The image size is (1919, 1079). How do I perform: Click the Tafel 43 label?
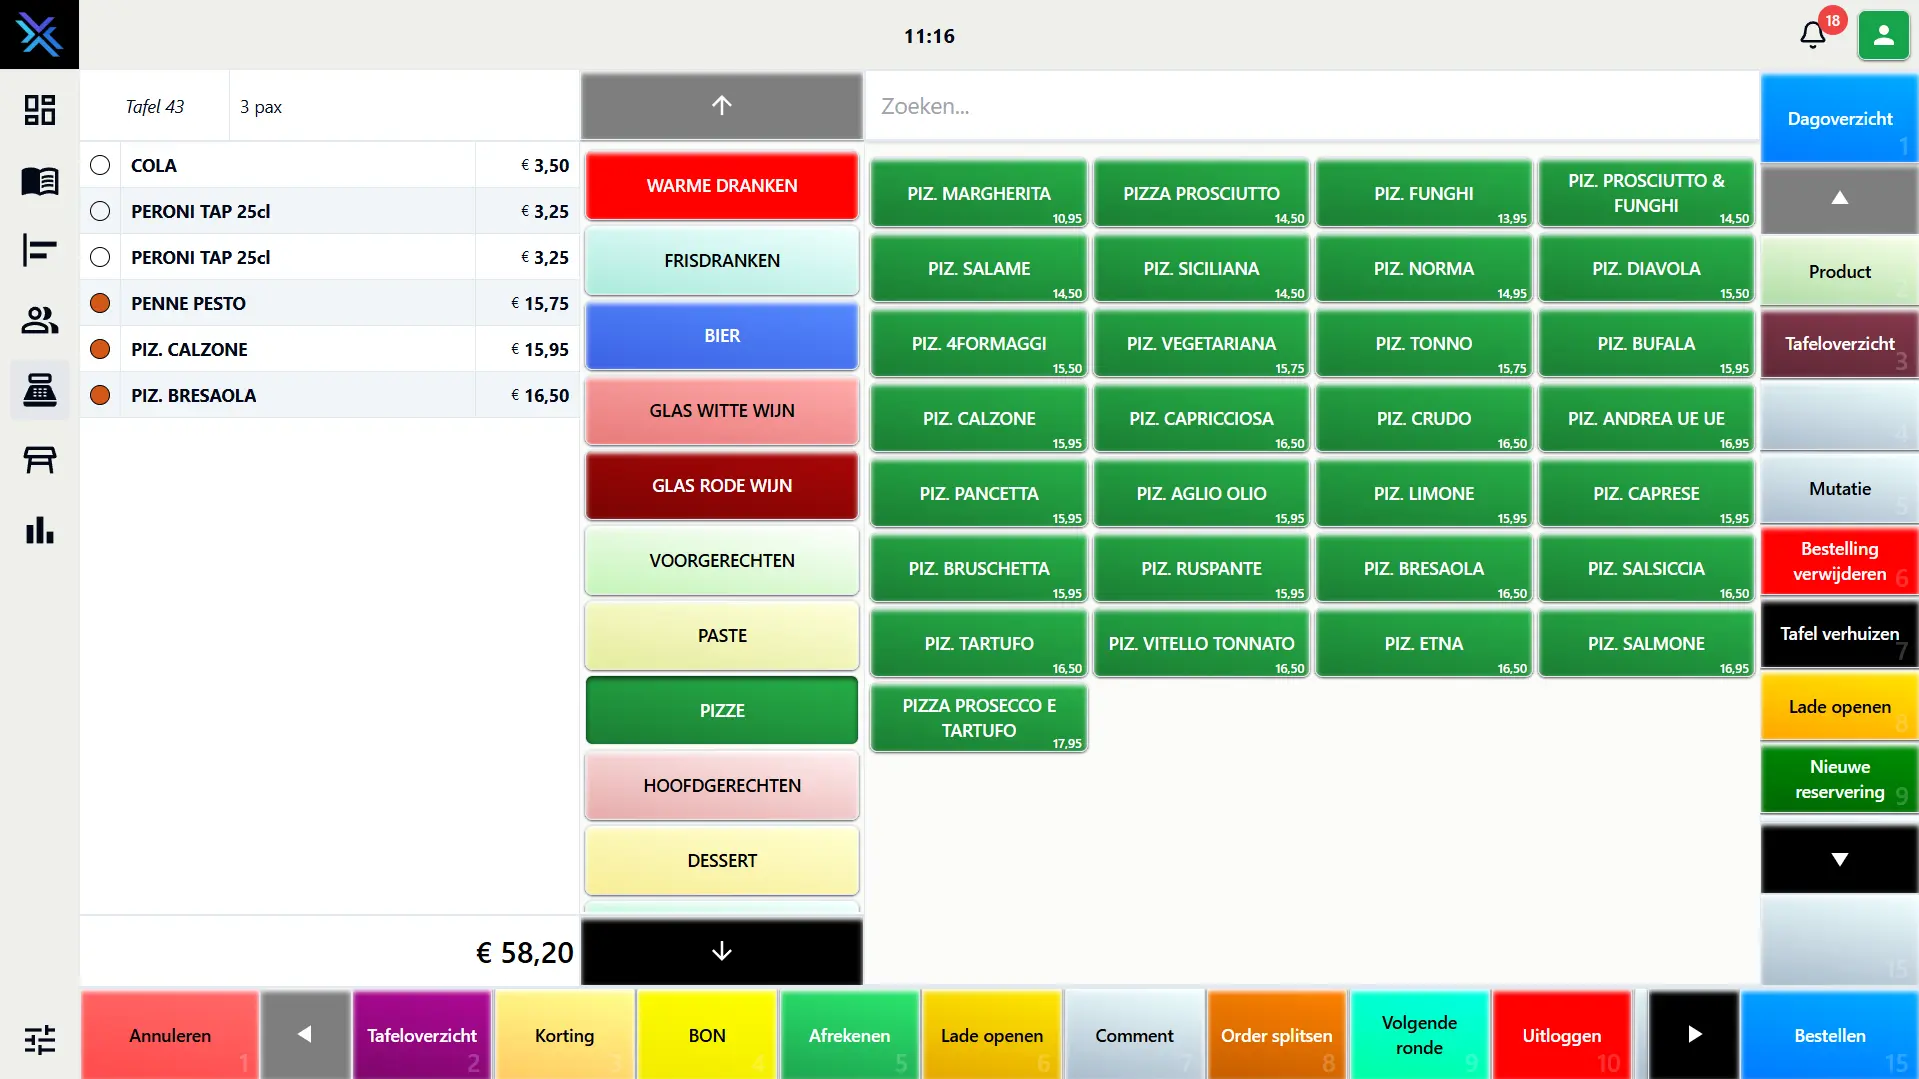tap(154, 106)
